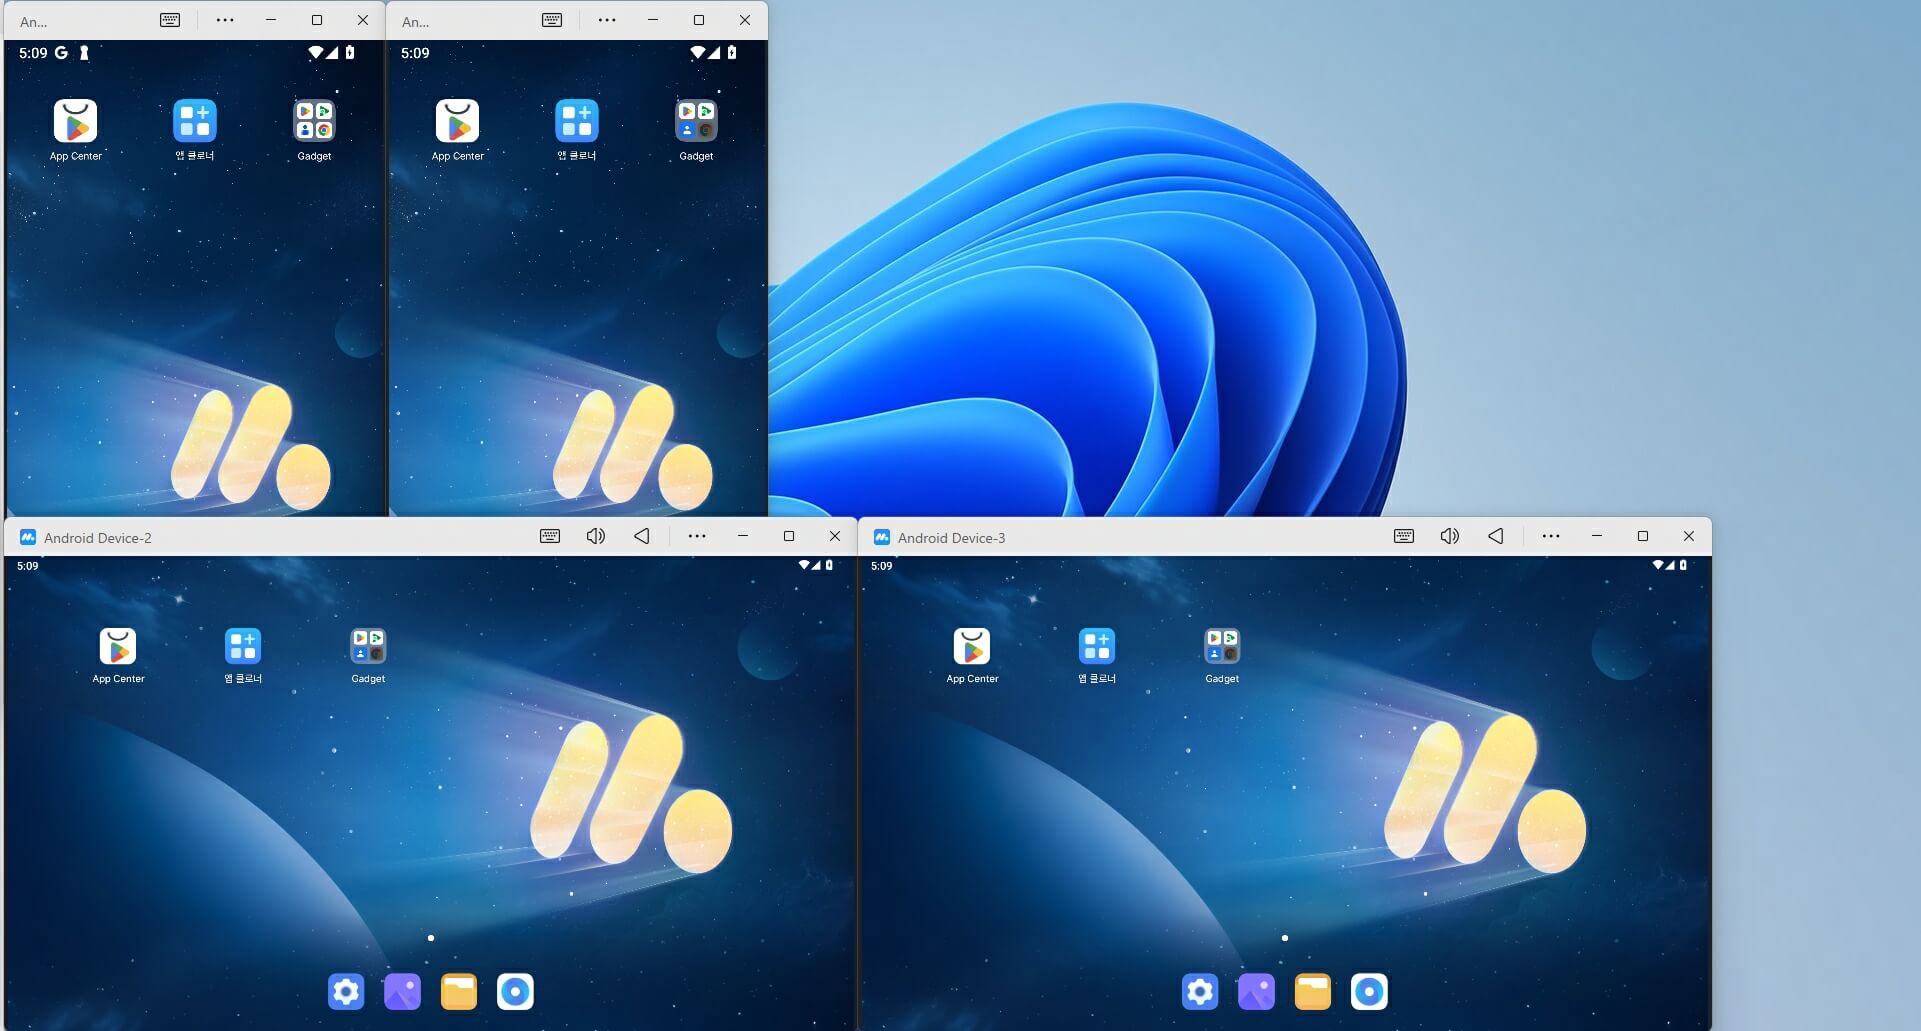
Task: Launch 앱 클로너 in window showing G status icon
Action: (195, 121)
